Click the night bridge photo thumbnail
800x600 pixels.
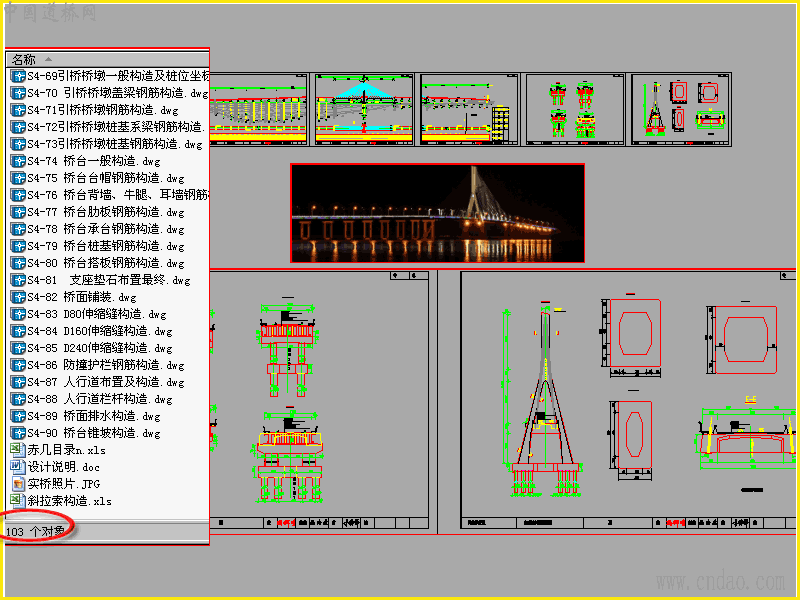[x=437, y=213]
